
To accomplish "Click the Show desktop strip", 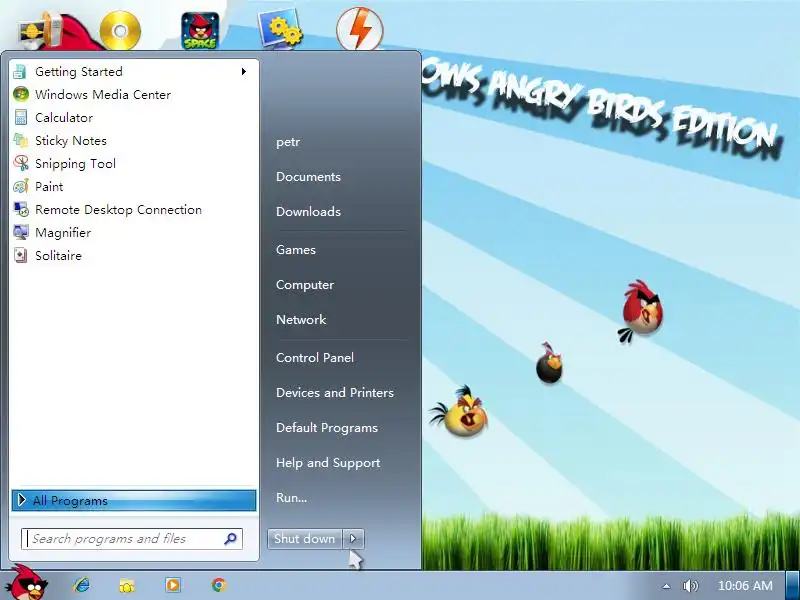I will point(792,585).
